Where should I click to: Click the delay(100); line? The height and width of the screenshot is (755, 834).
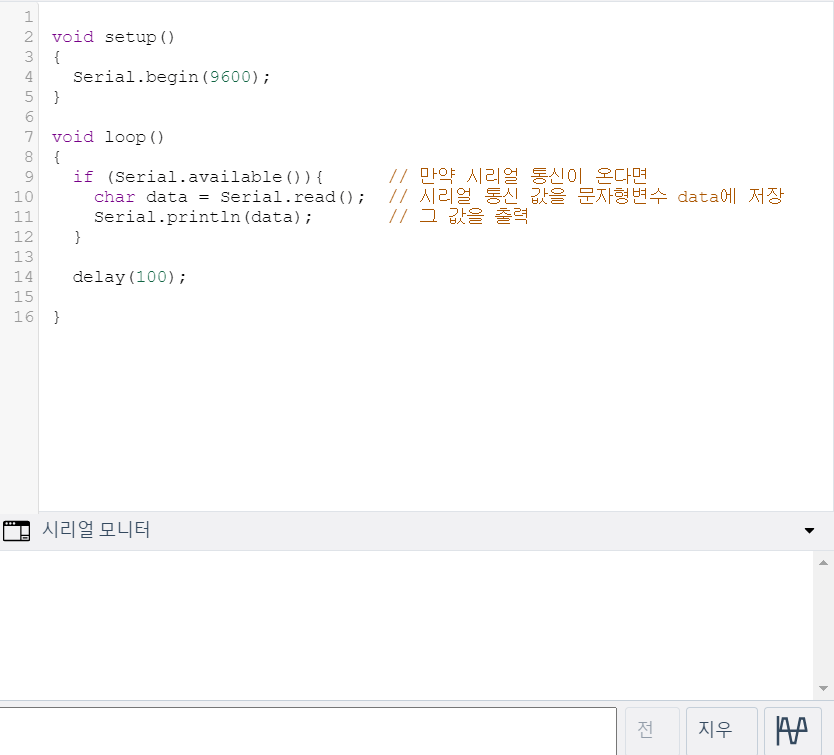coord(129,277)
